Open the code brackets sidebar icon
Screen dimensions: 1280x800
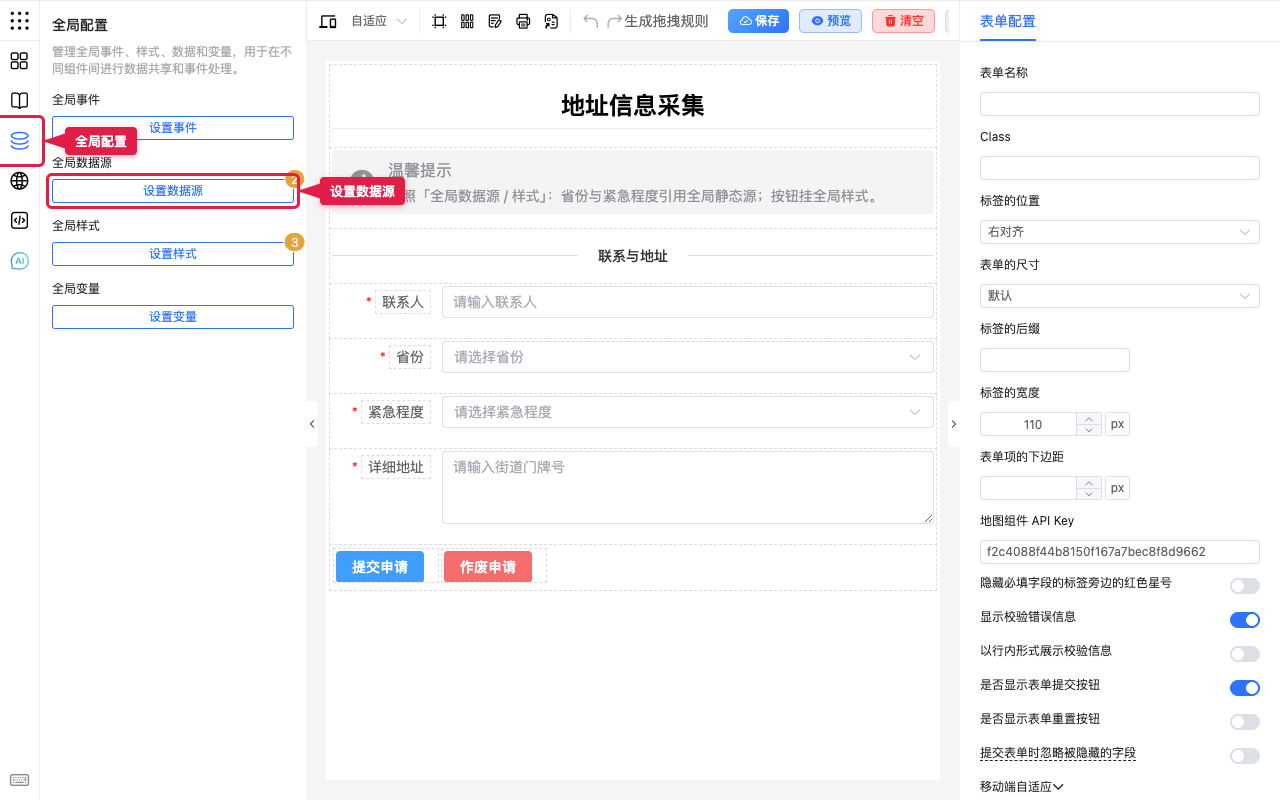19,221
